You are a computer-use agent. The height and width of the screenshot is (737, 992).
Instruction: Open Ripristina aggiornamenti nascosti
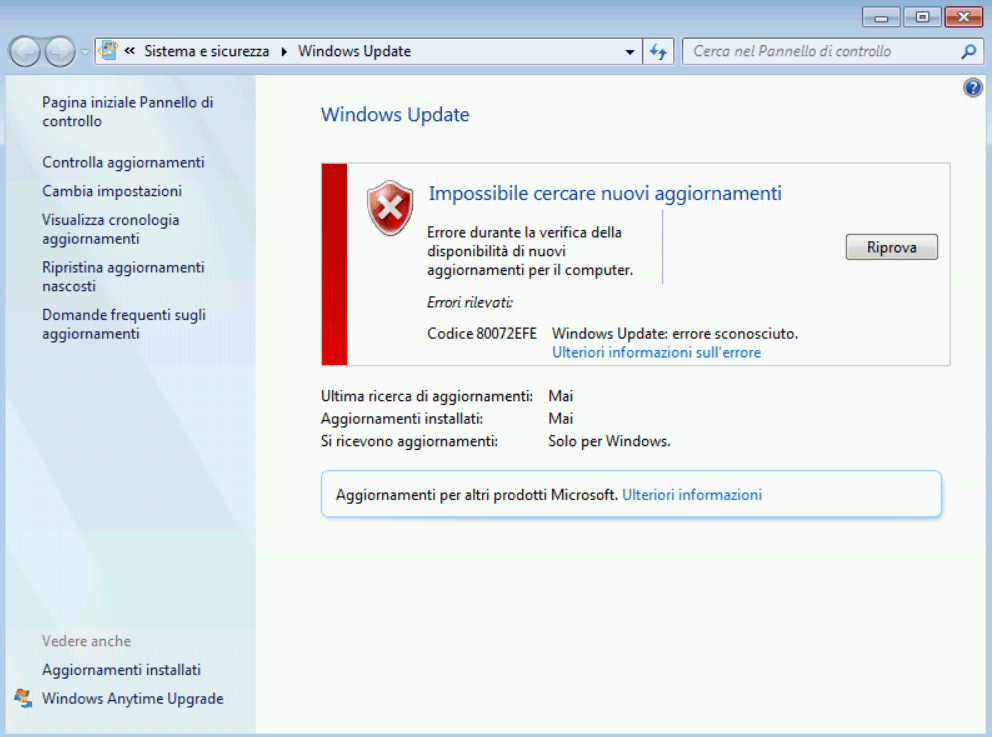click(x=123, y=276)
